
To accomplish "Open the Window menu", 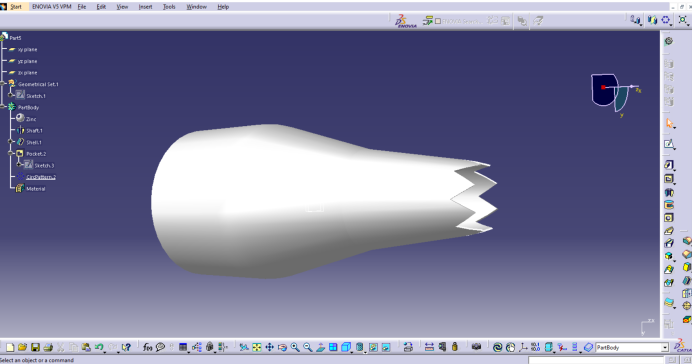I will 196,7.
